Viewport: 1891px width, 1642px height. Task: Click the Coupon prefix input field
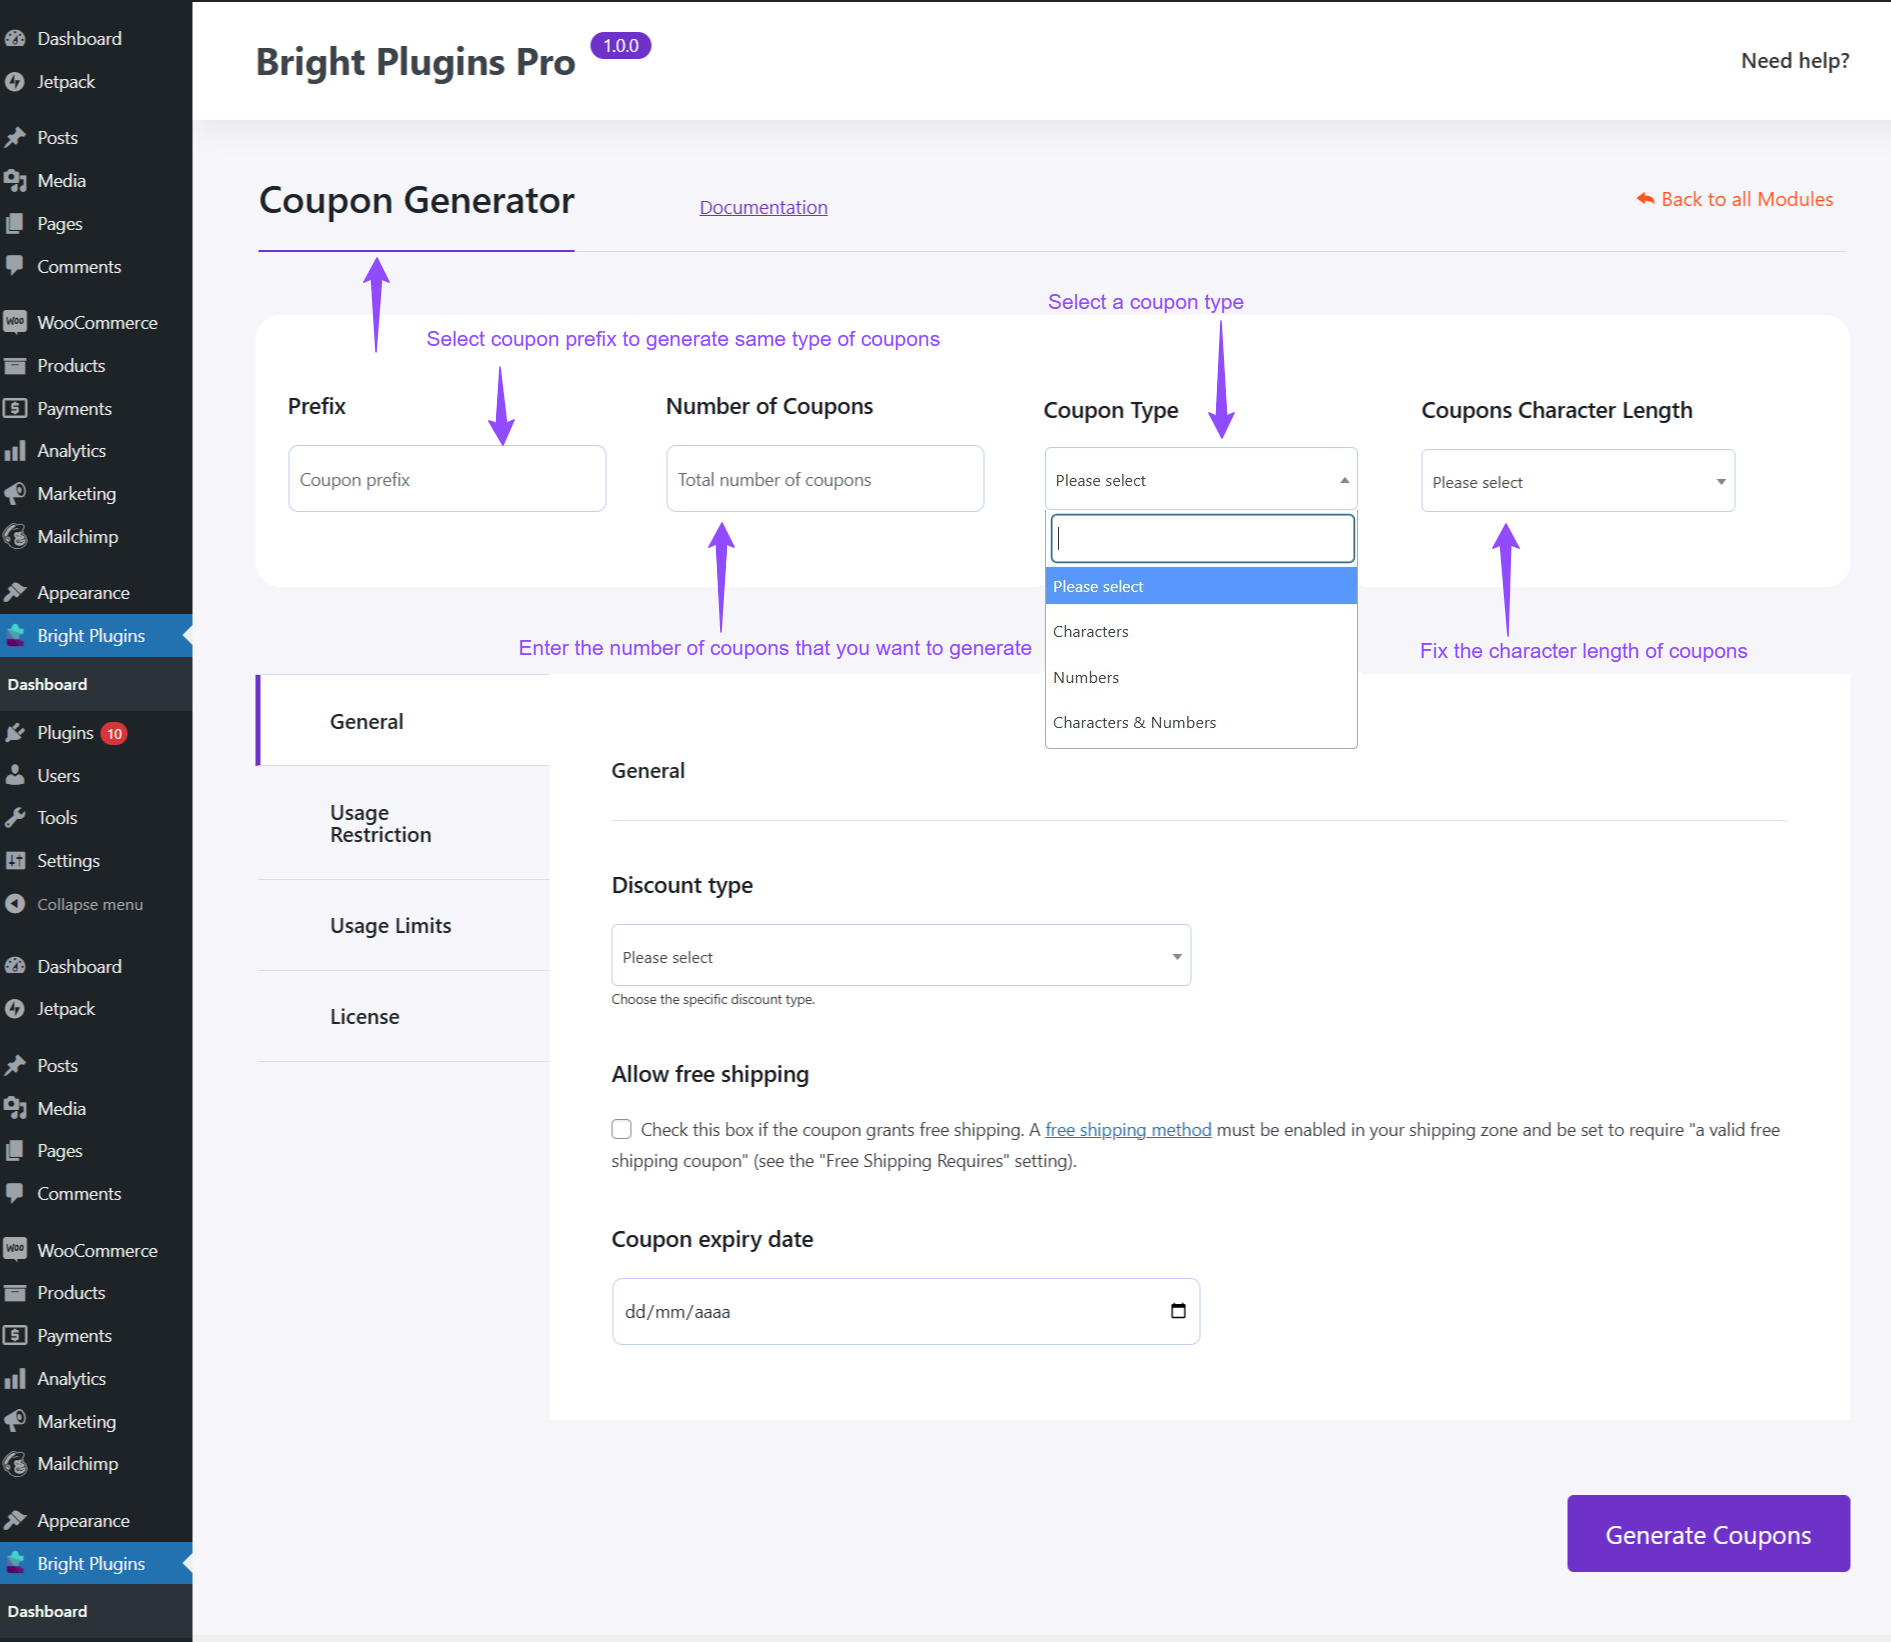447,479
